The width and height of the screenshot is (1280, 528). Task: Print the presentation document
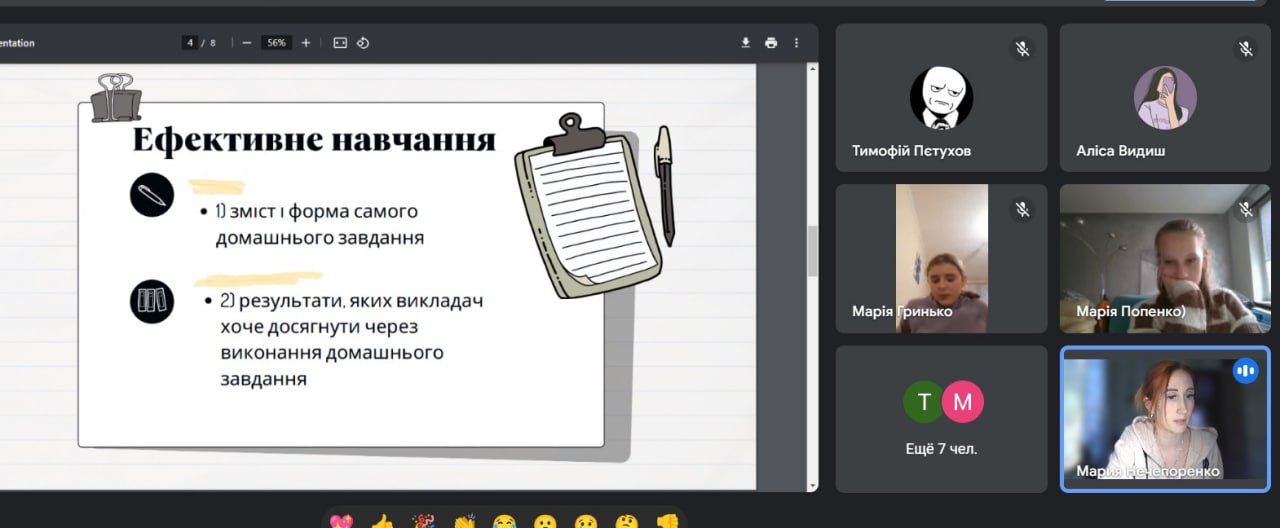[x=771, y=43]
